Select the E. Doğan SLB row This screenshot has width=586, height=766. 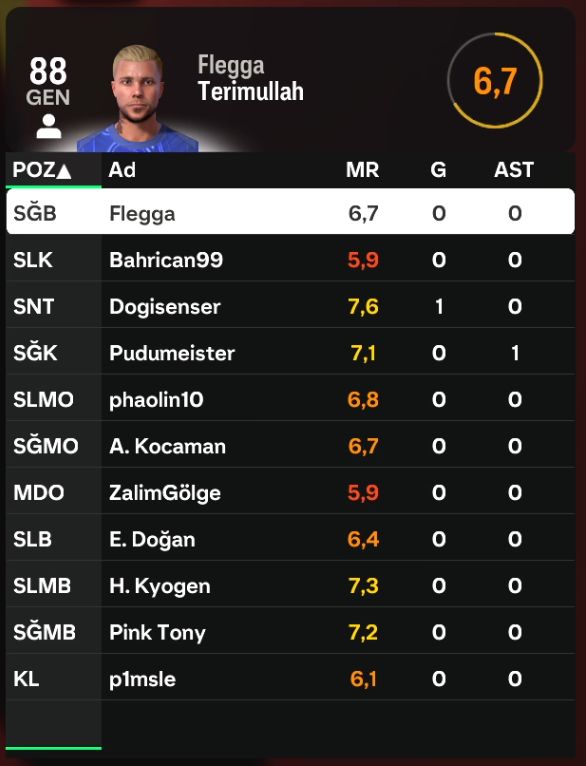coord(291,538)
